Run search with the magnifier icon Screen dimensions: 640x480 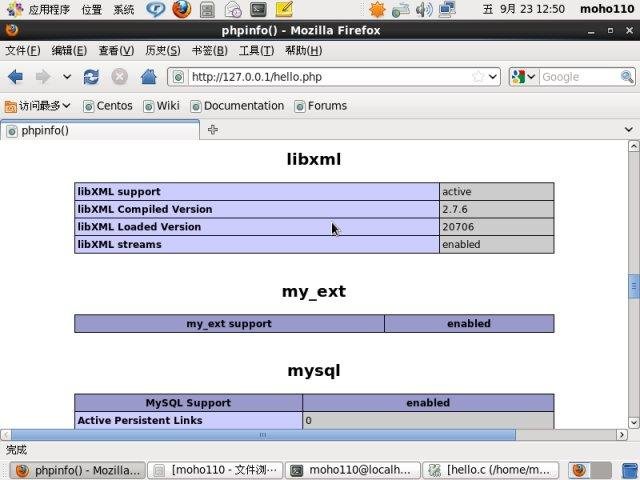(x=627, y=77)
